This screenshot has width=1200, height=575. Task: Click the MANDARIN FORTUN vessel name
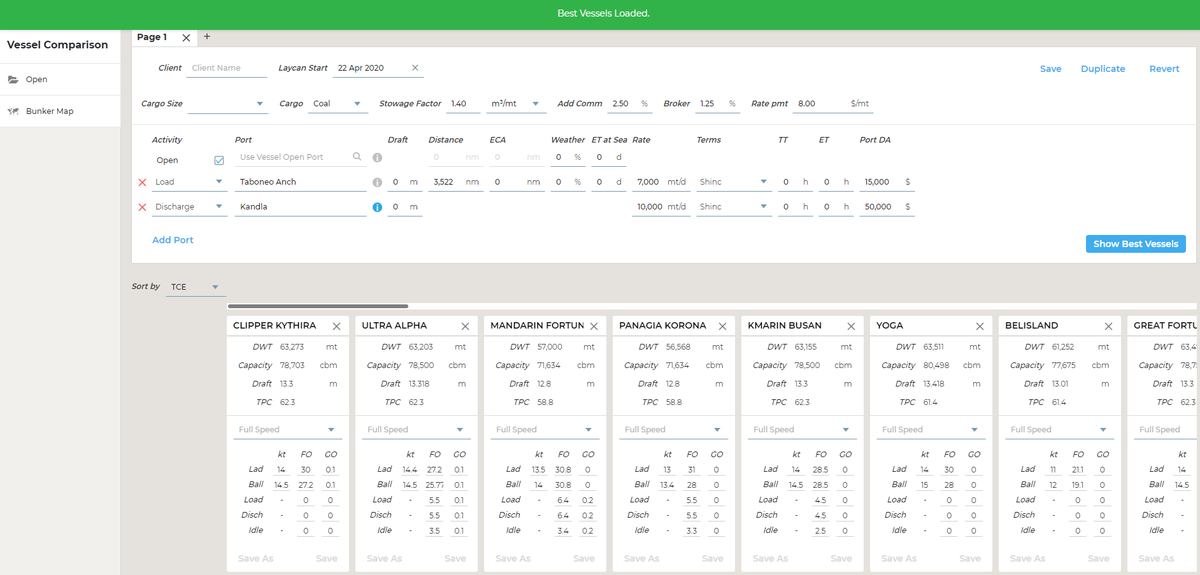coord(537,326)
